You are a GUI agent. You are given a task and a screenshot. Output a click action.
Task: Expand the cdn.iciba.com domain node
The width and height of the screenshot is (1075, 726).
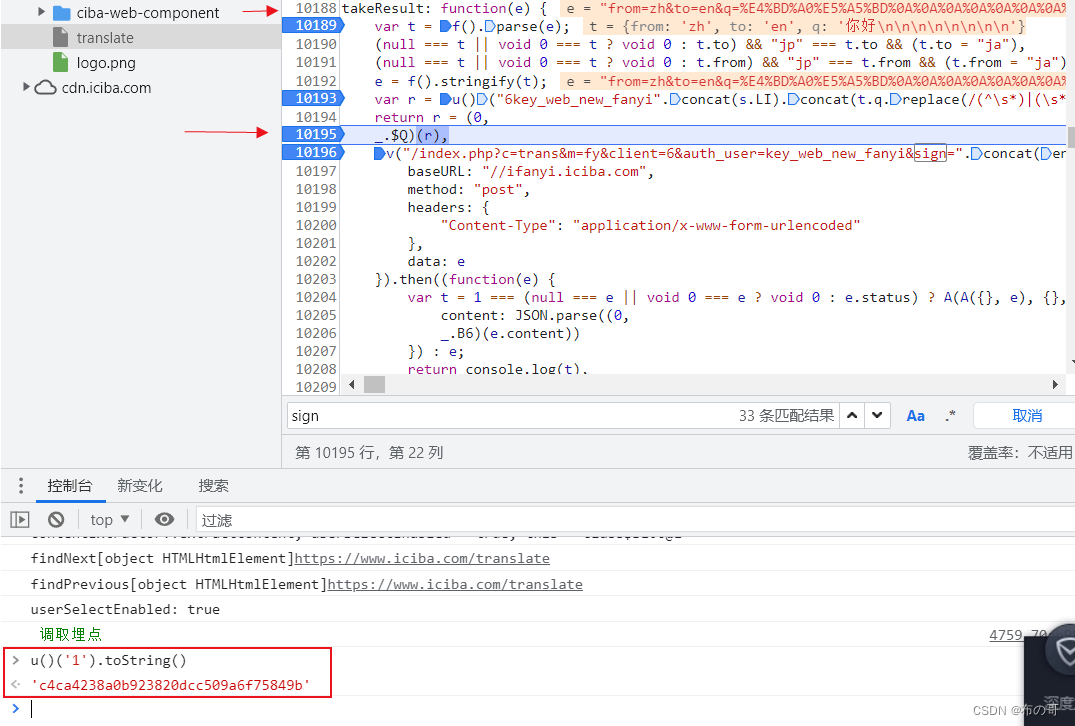[26, 87]
